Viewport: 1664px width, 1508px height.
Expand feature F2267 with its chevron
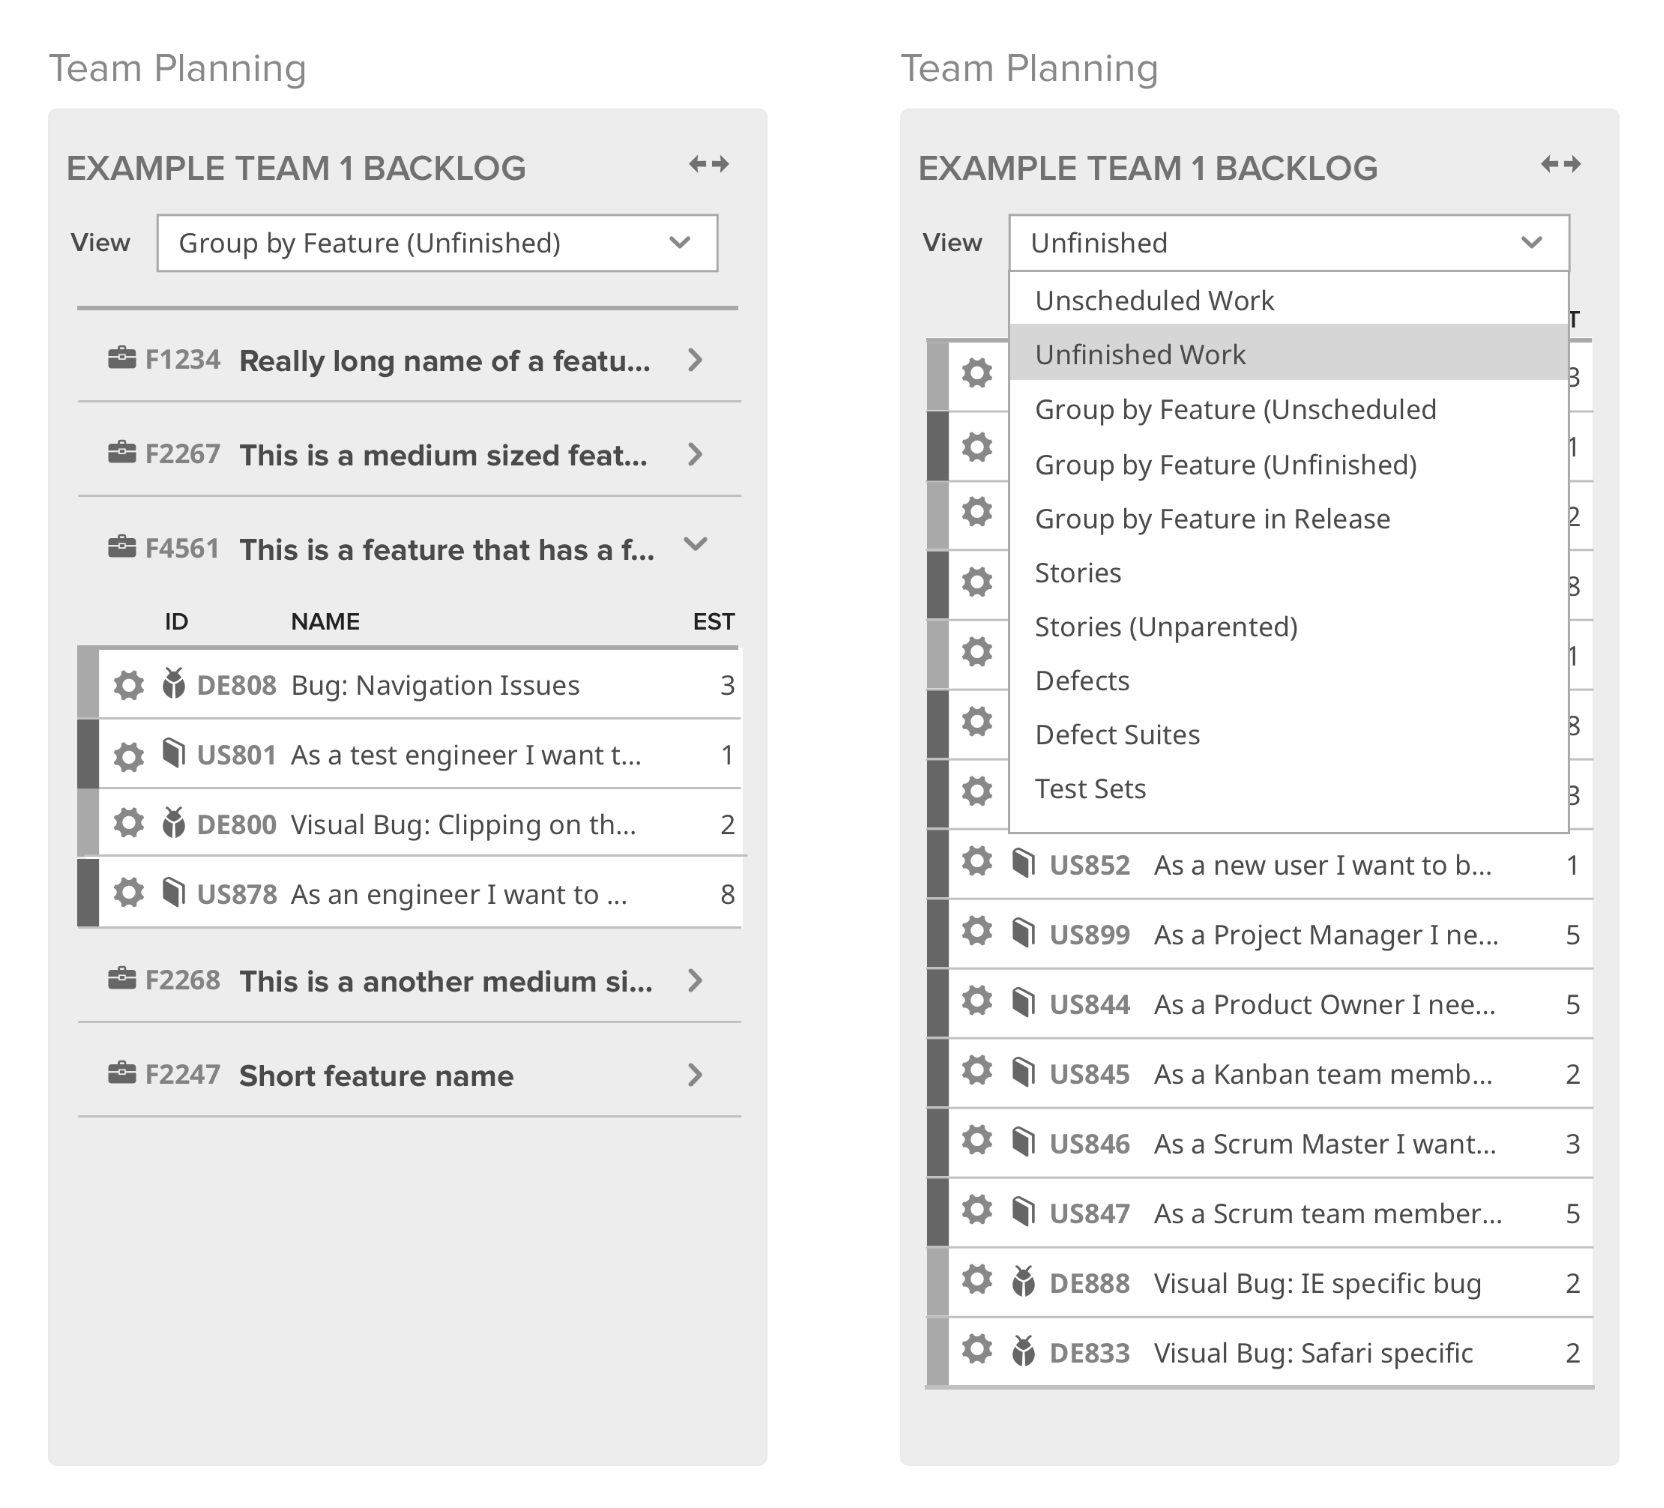pos(695,455)
